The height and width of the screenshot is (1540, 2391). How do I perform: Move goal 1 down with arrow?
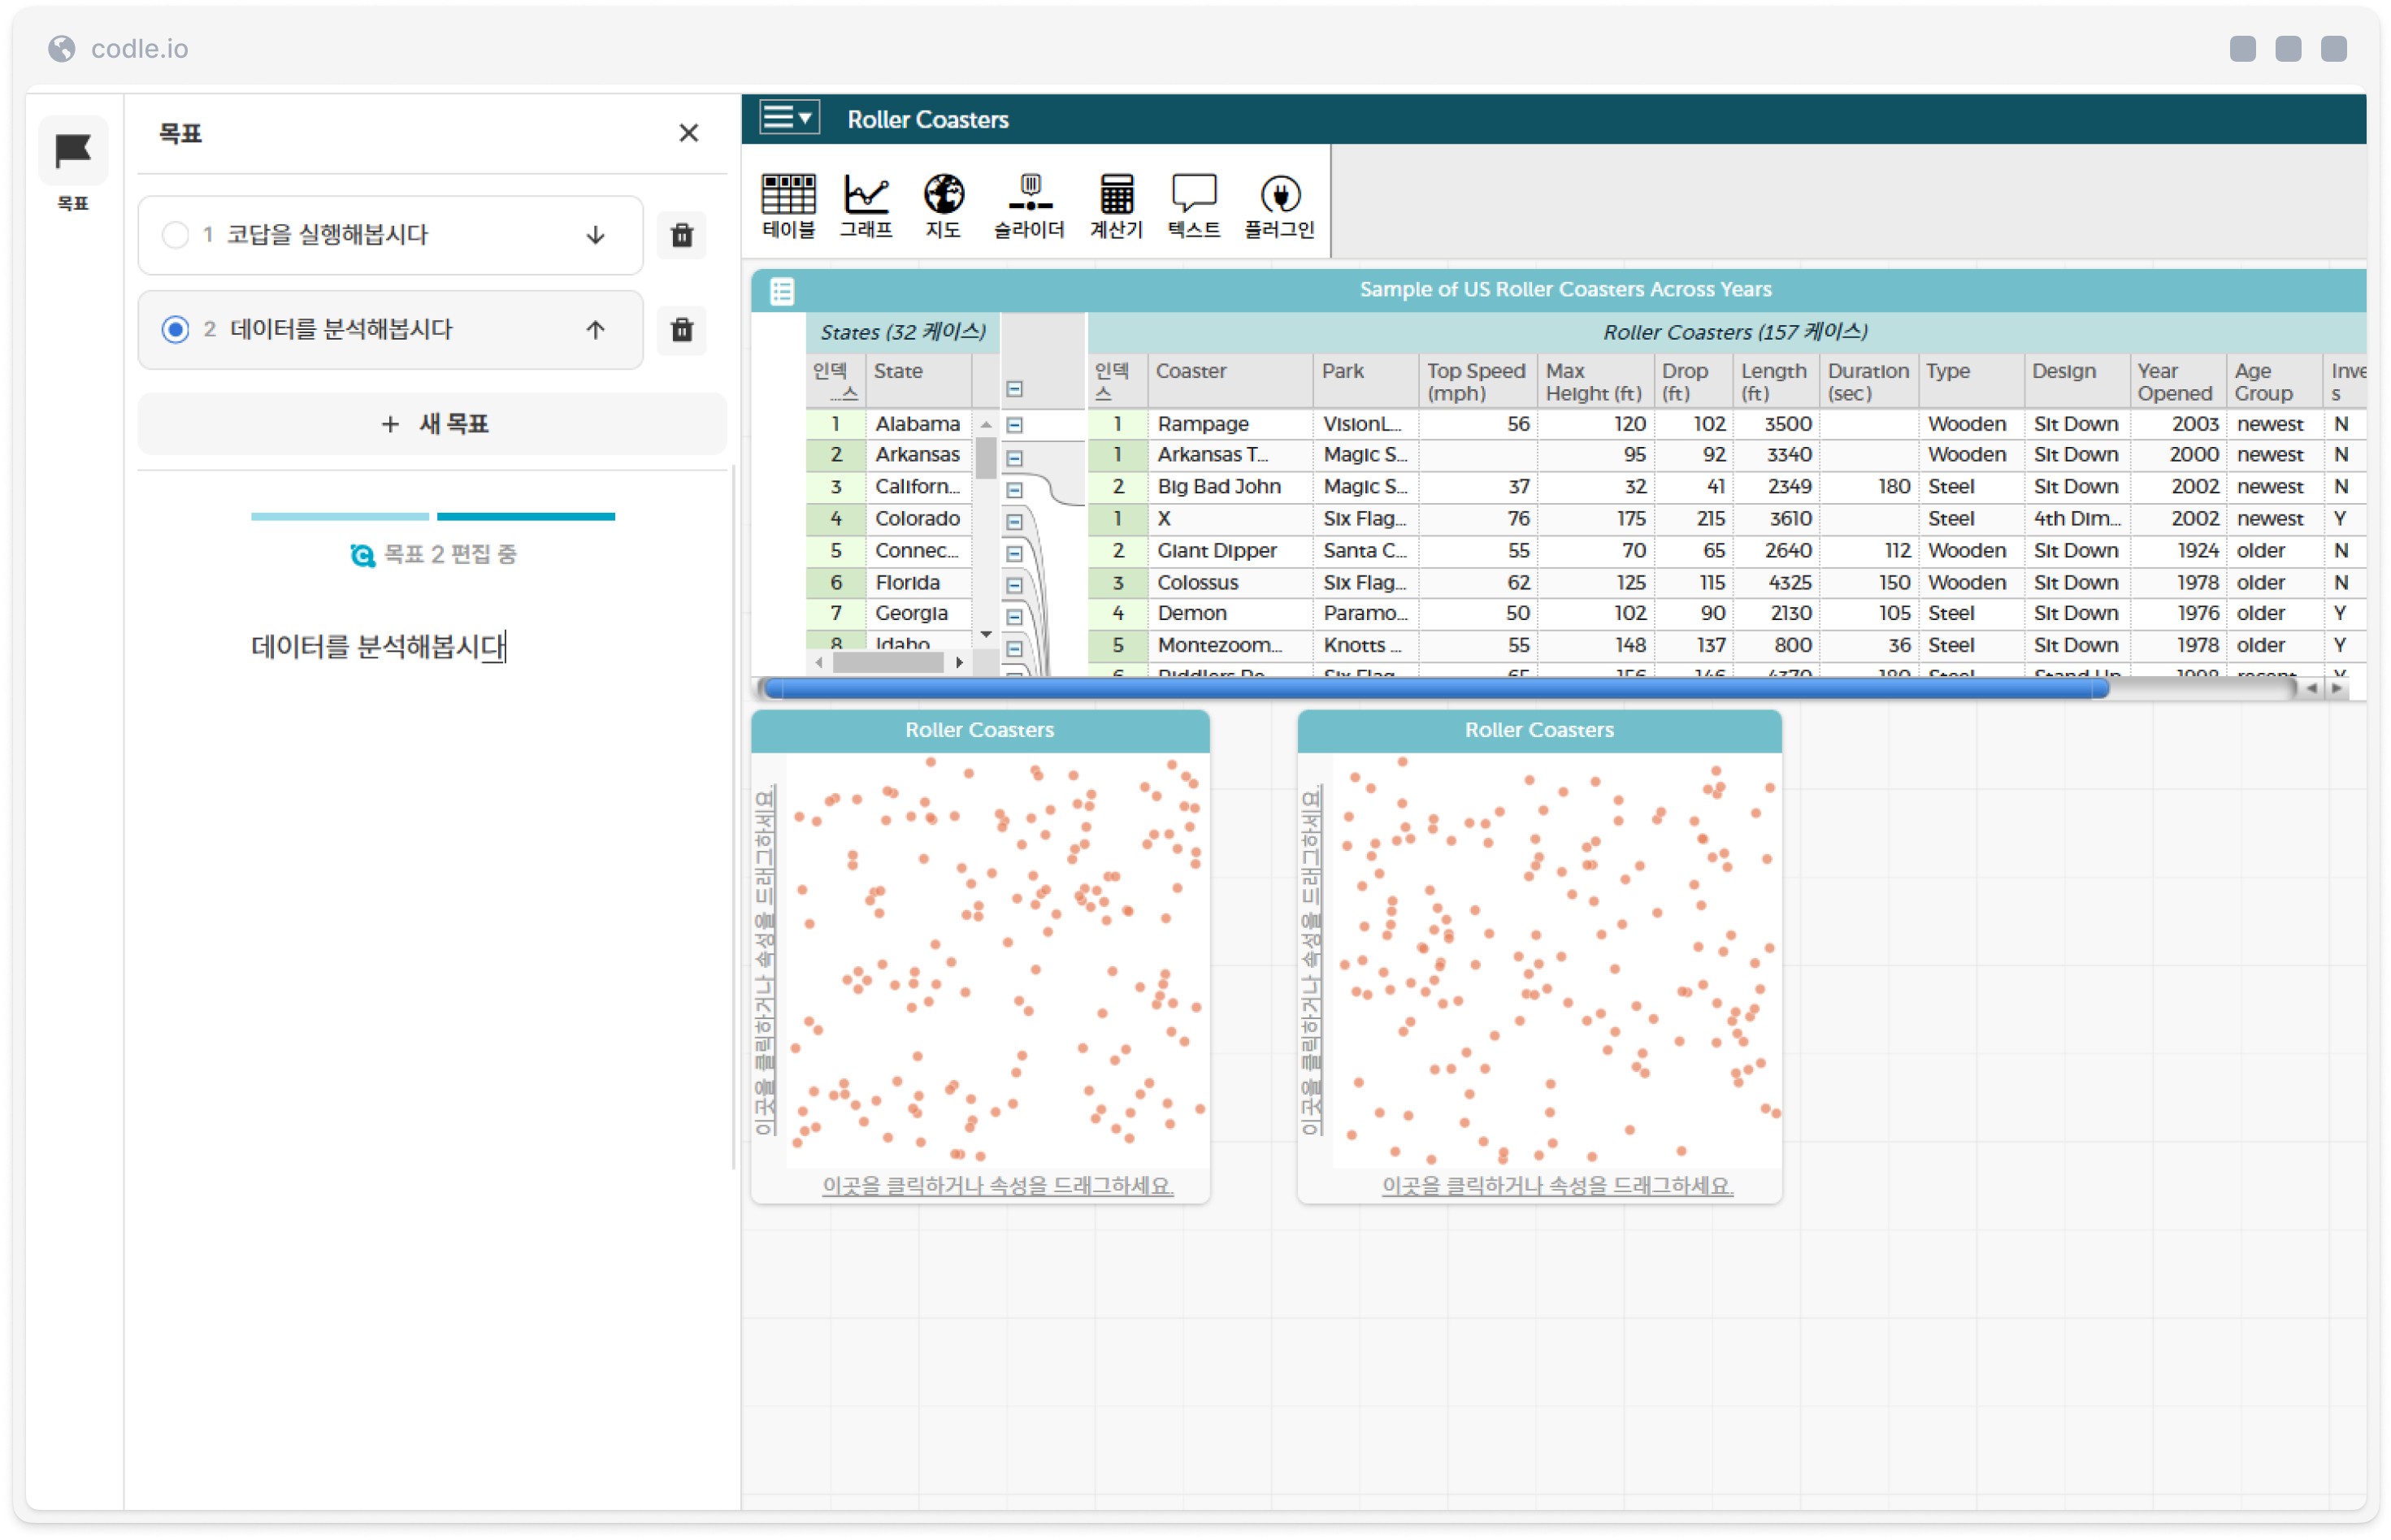coord(595,235)
